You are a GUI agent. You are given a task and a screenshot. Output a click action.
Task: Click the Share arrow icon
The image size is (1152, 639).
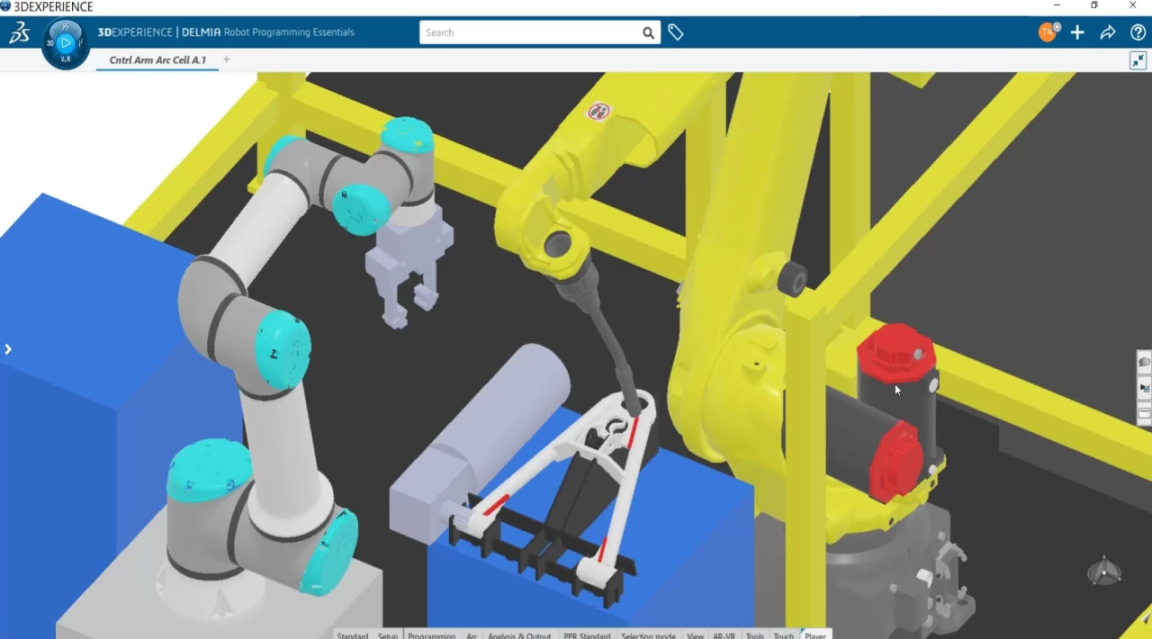1108,33
